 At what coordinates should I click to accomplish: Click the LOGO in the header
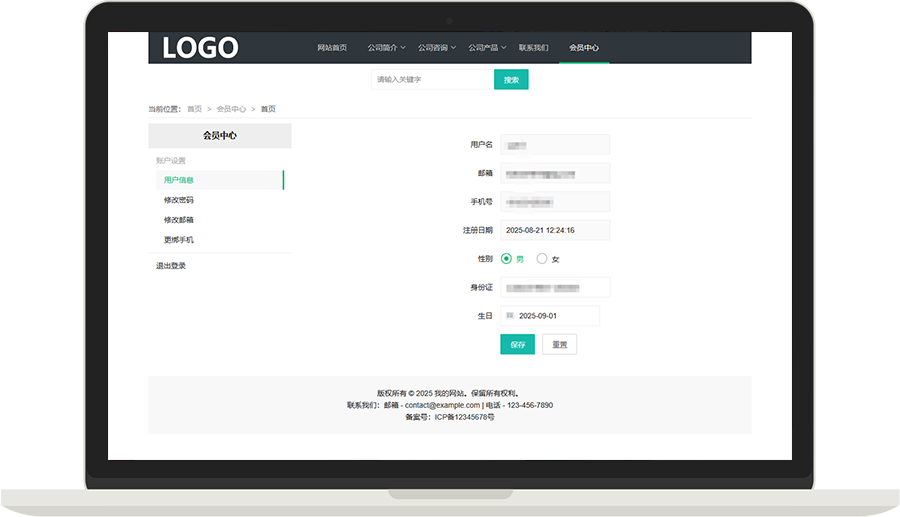click(200, 48)
